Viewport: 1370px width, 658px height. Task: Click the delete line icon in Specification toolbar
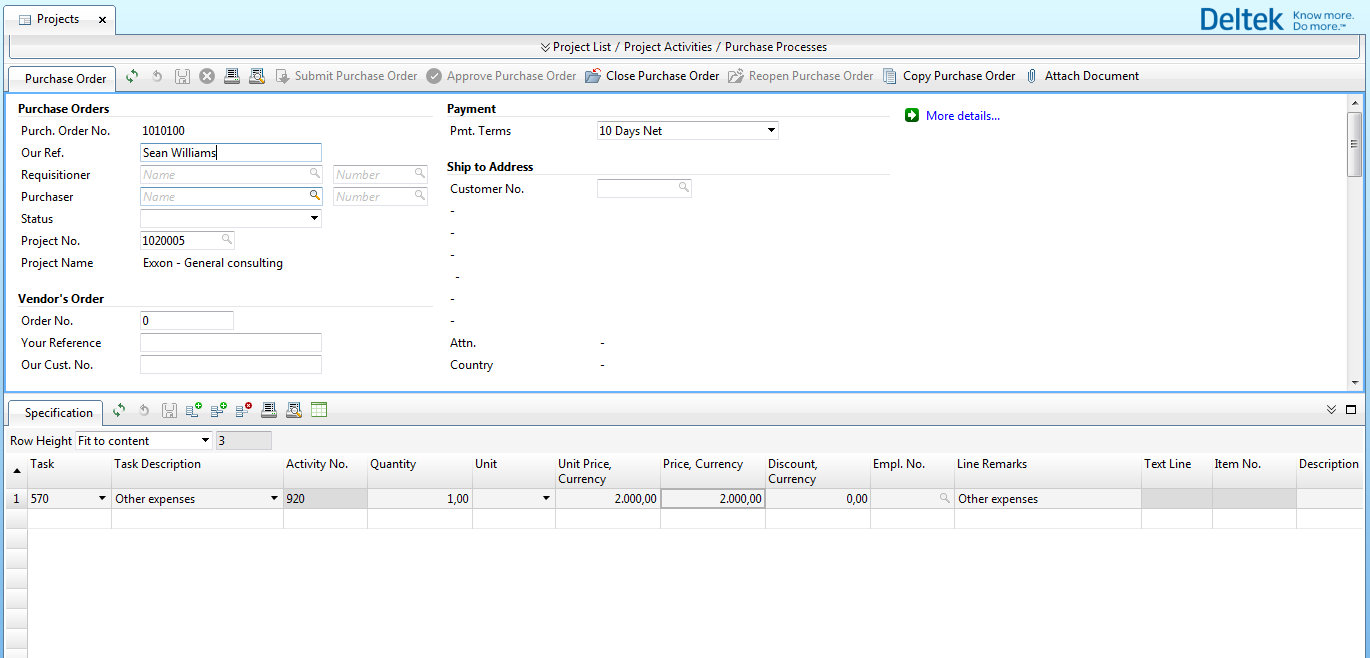point(244,410)
